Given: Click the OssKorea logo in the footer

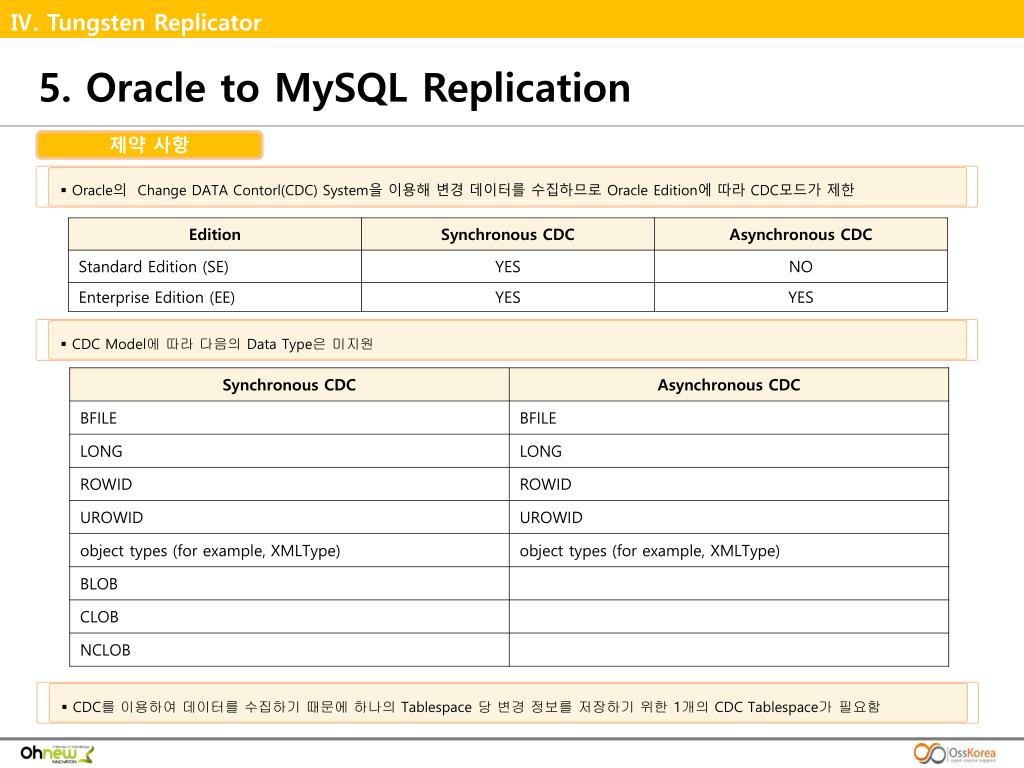Looking at the screenshot, I should coord(955,753).
